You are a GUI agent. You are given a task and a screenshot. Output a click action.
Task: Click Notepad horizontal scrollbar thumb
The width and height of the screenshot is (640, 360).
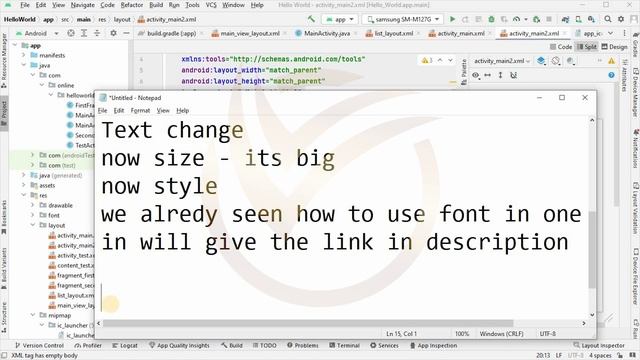click(308, 323)
